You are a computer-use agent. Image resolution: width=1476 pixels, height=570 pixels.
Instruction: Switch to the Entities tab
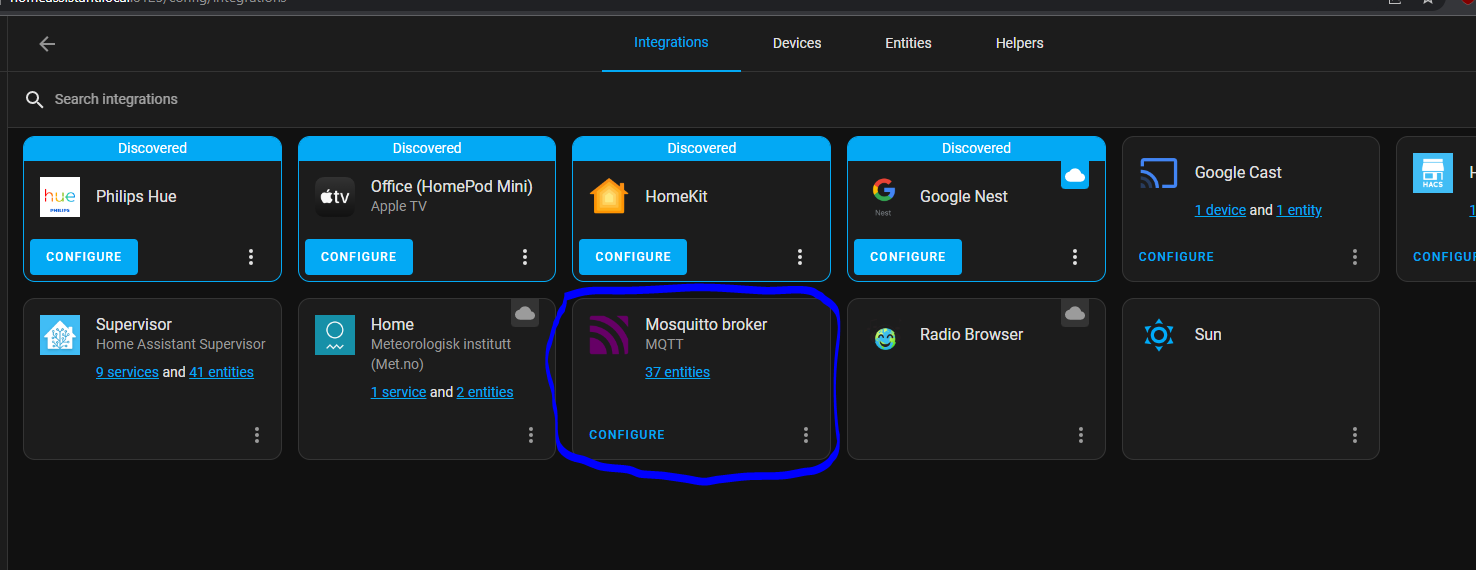click(908, 43)
